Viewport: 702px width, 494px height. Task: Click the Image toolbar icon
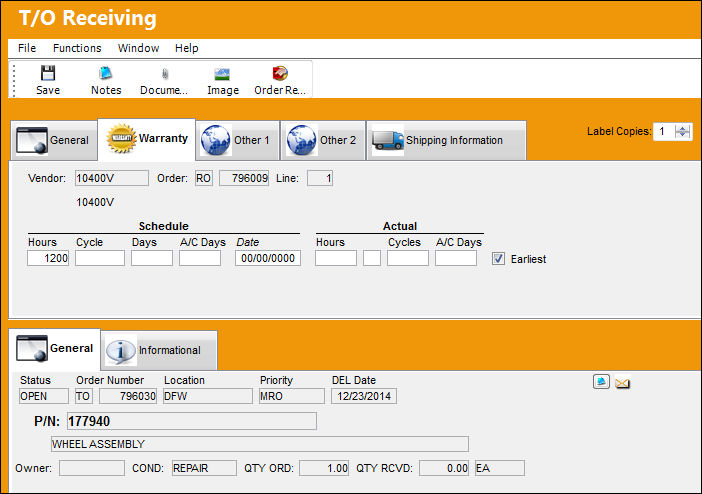point(222,74)
